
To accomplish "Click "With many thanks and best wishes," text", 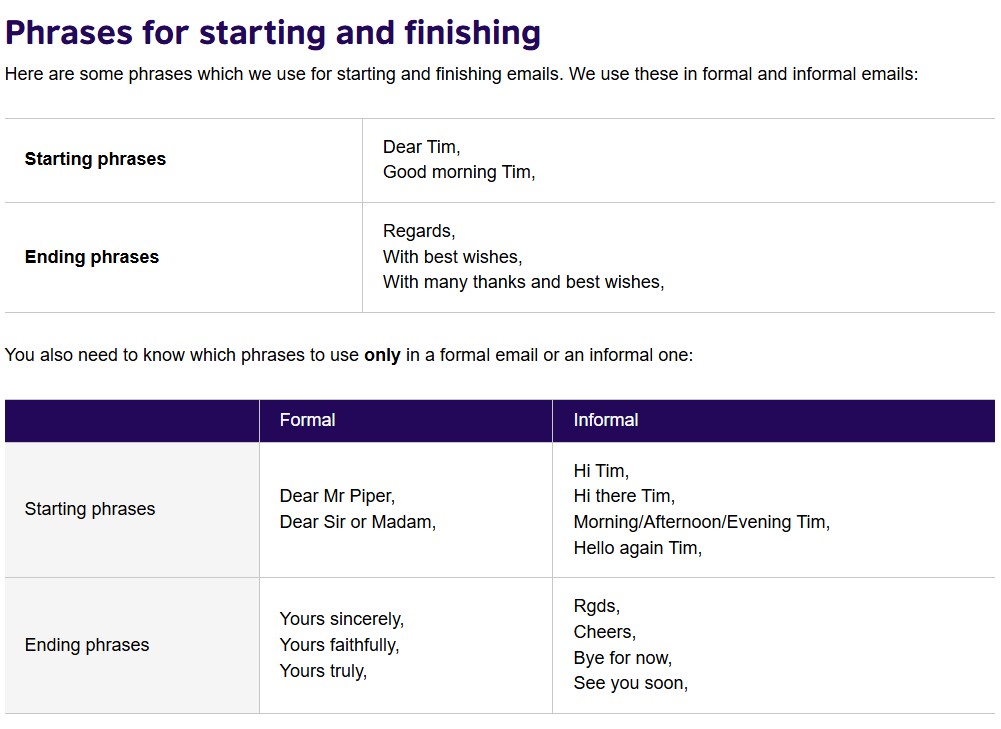I will click(523, 282).
